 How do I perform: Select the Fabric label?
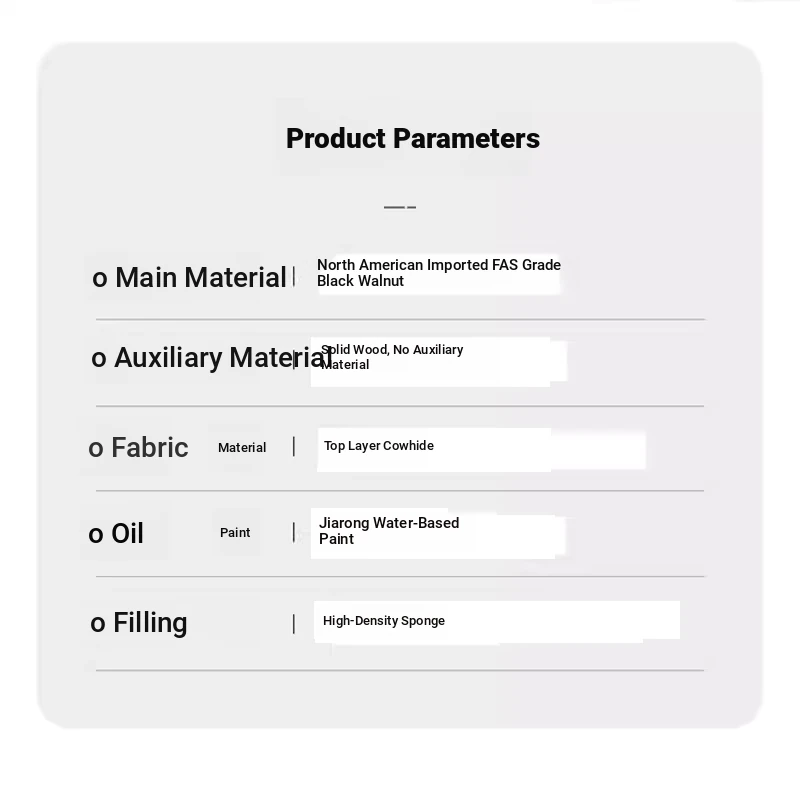point(150,447)
